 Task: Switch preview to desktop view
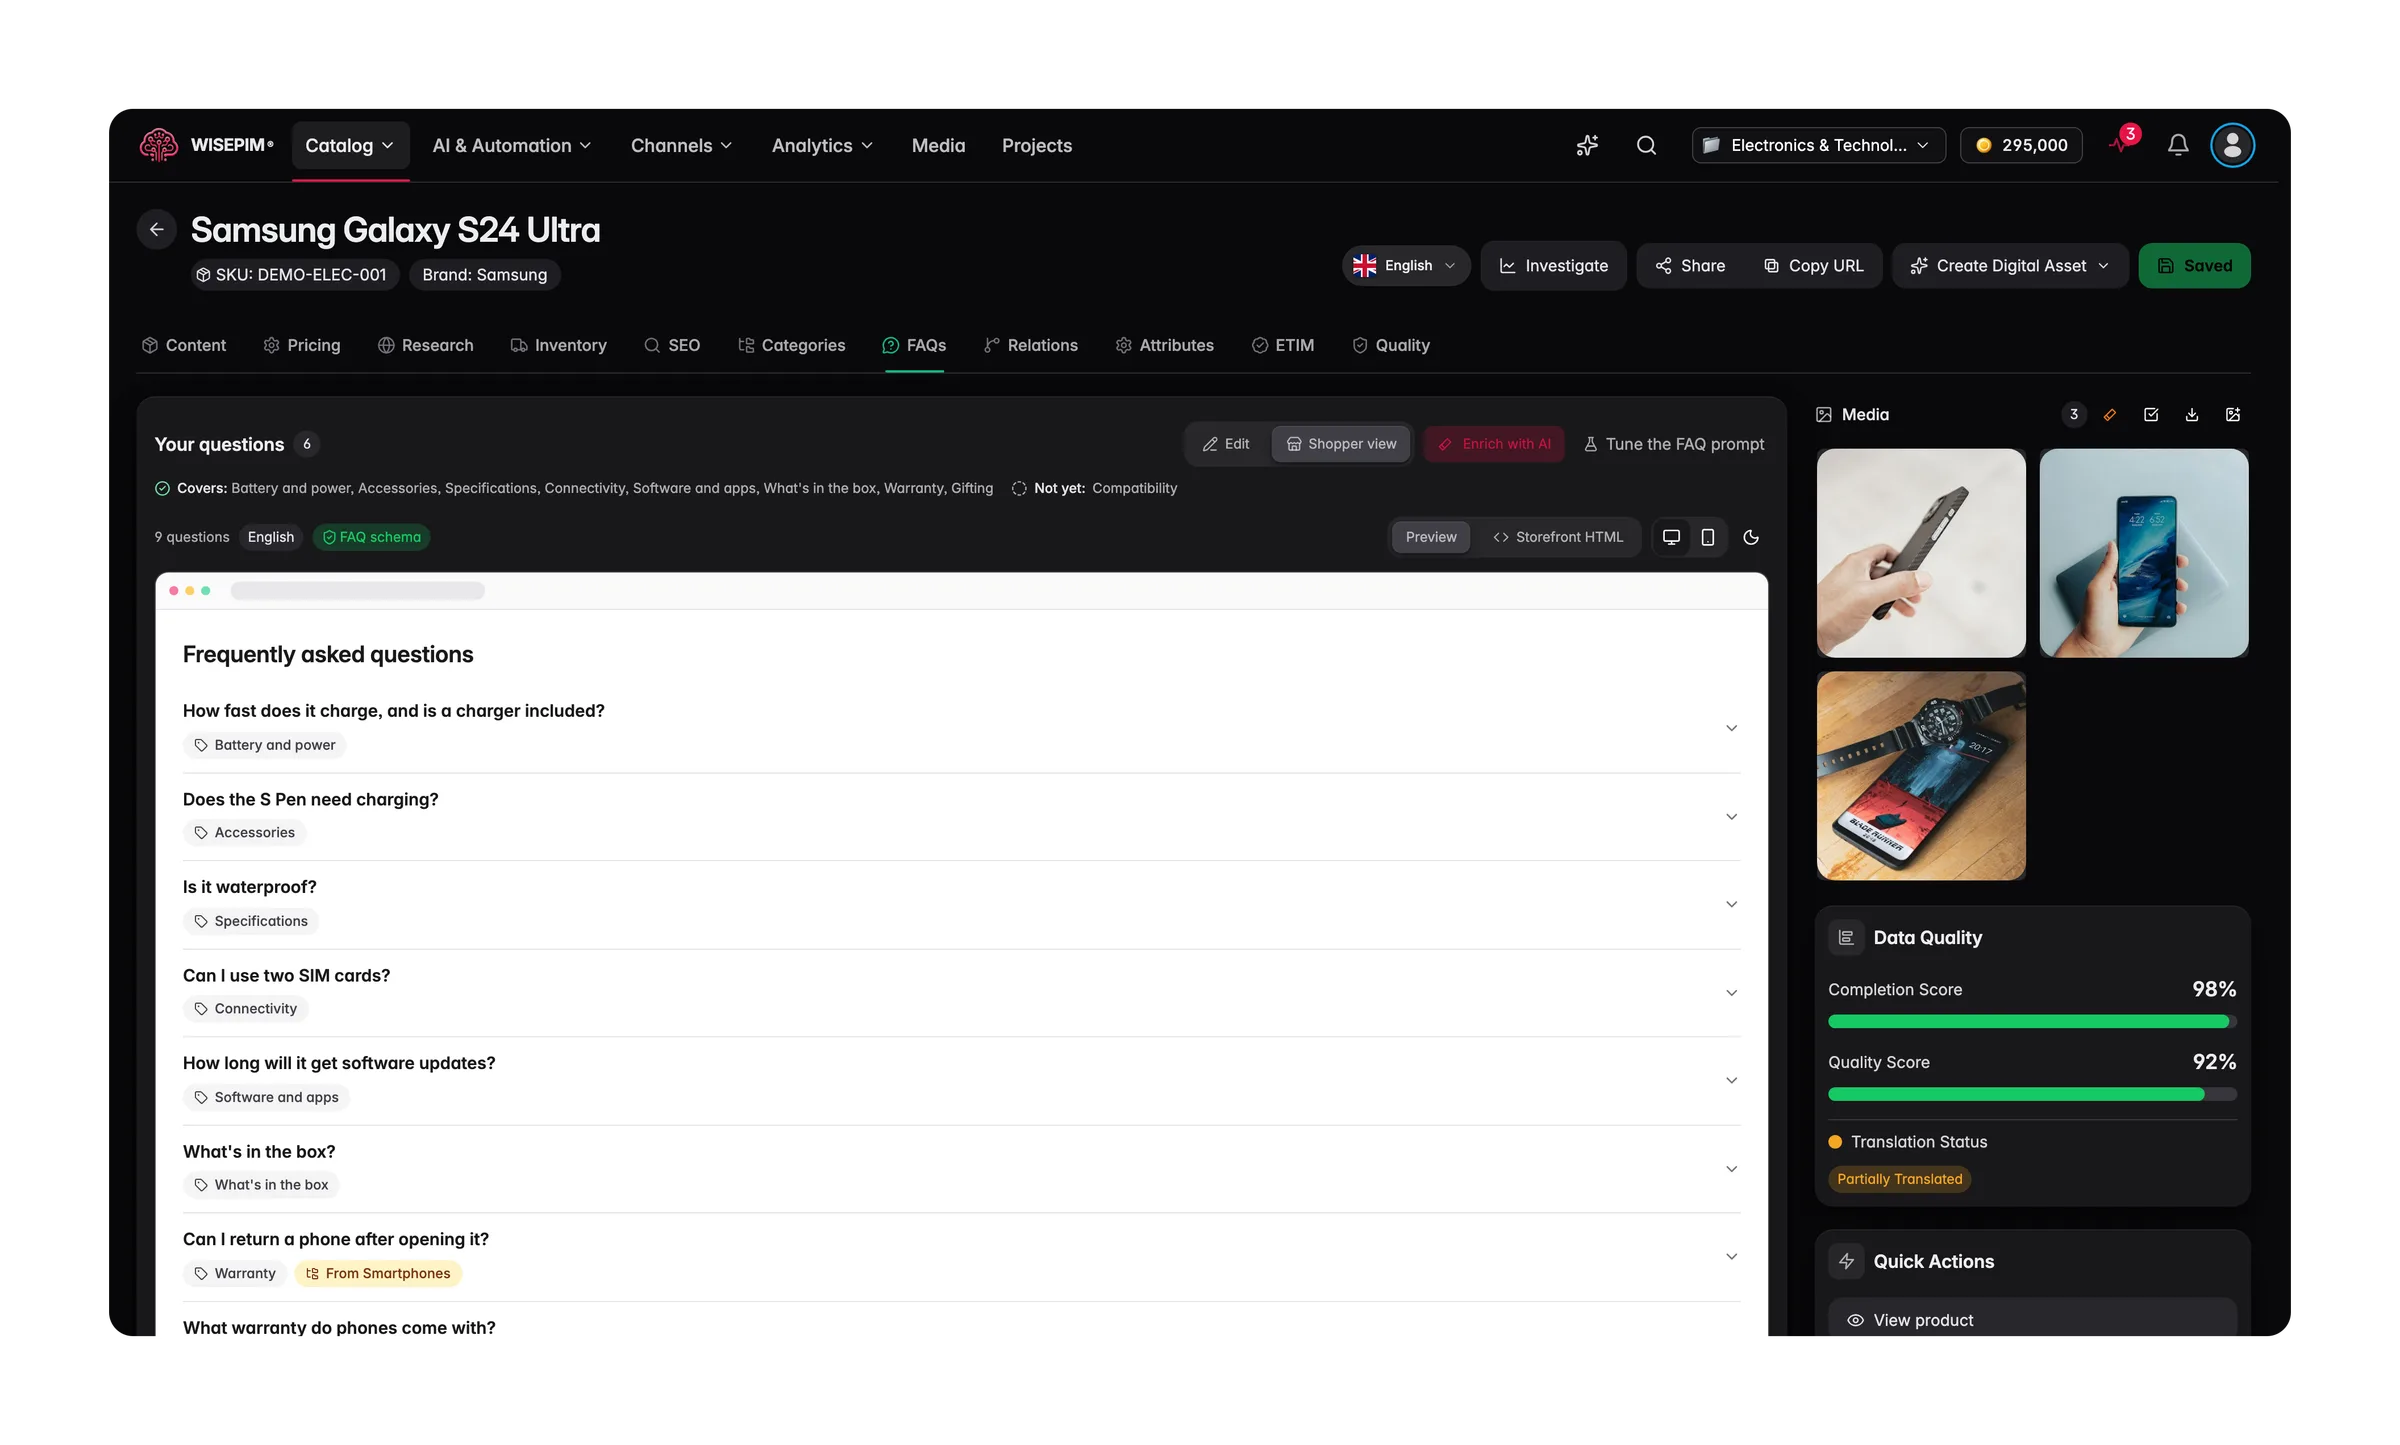point(1671,538)
